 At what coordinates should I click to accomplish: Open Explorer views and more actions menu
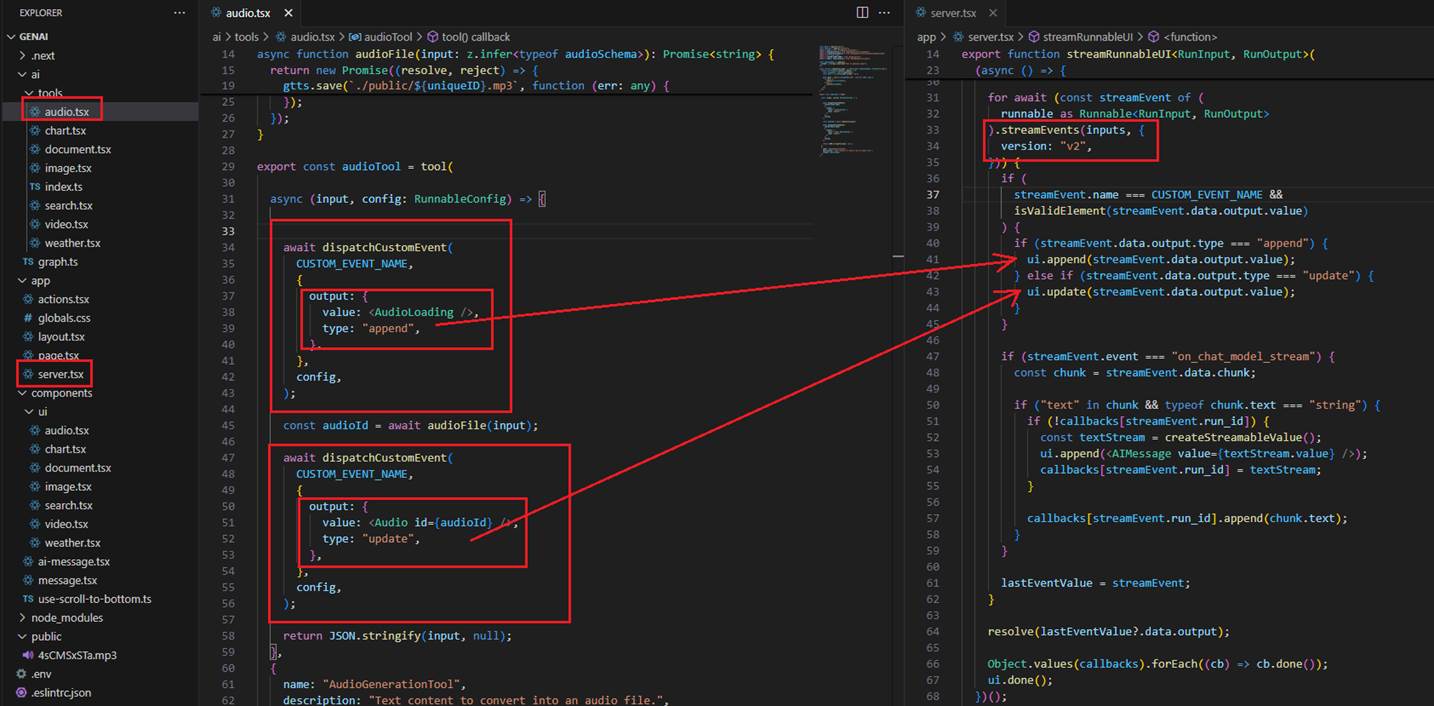[179, 13]
